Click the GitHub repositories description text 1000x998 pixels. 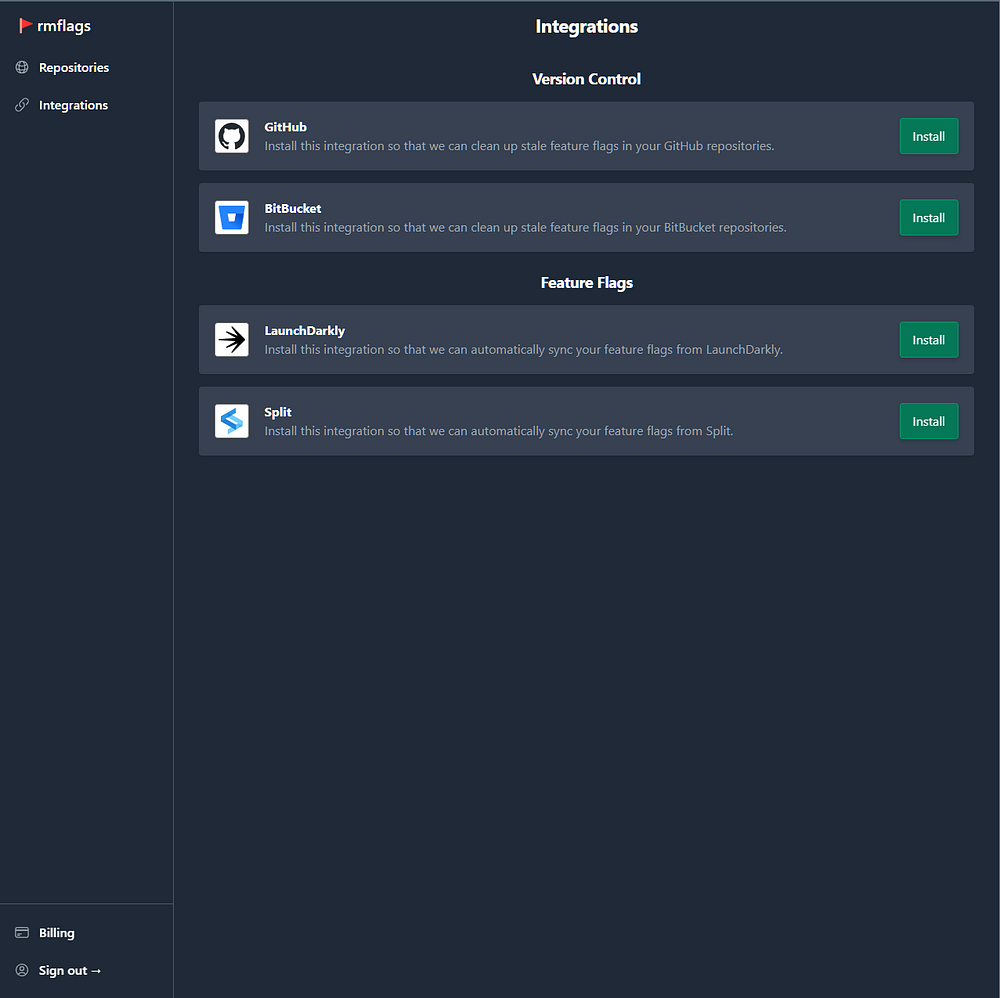coord(519,146)
